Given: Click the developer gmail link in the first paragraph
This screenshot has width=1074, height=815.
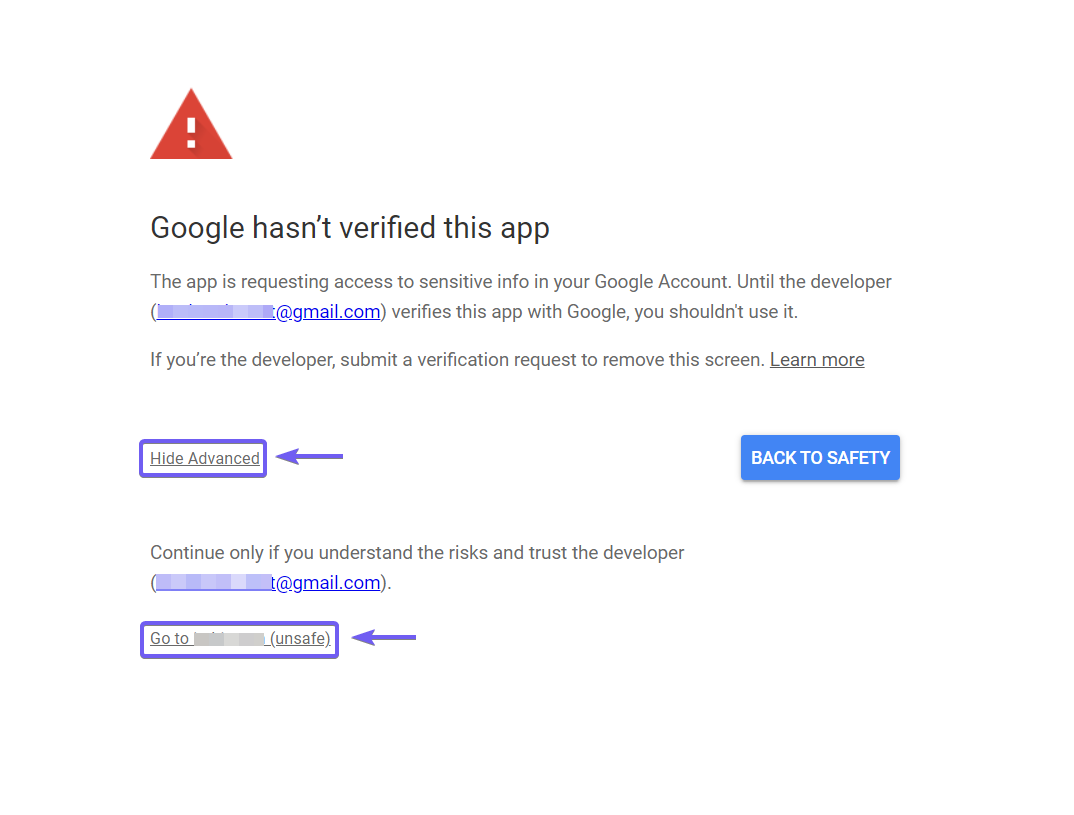Looking at the screenshot, I should 268,311.
